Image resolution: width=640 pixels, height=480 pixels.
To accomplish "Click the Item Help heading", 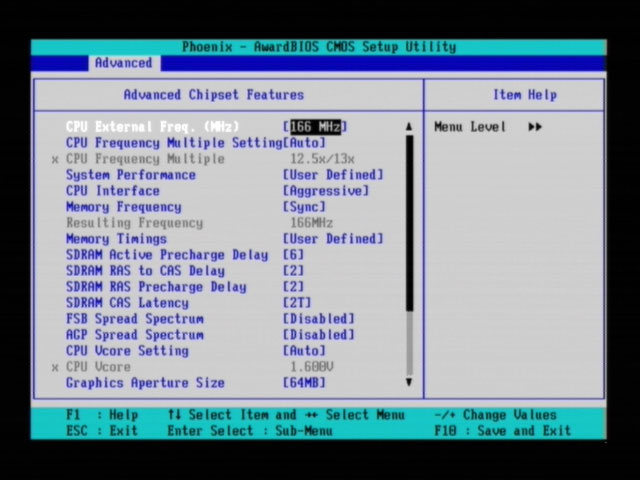I will (x=525, y=95).
